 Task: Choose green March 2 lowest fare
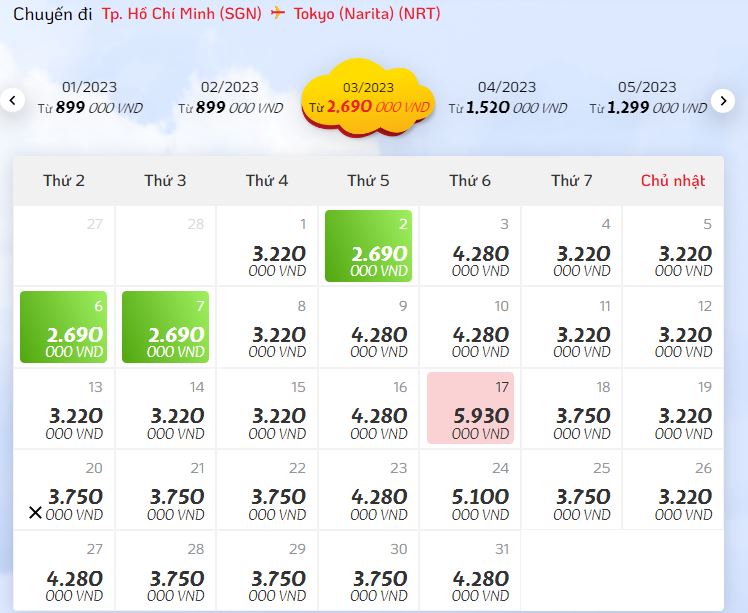(368, 246)
